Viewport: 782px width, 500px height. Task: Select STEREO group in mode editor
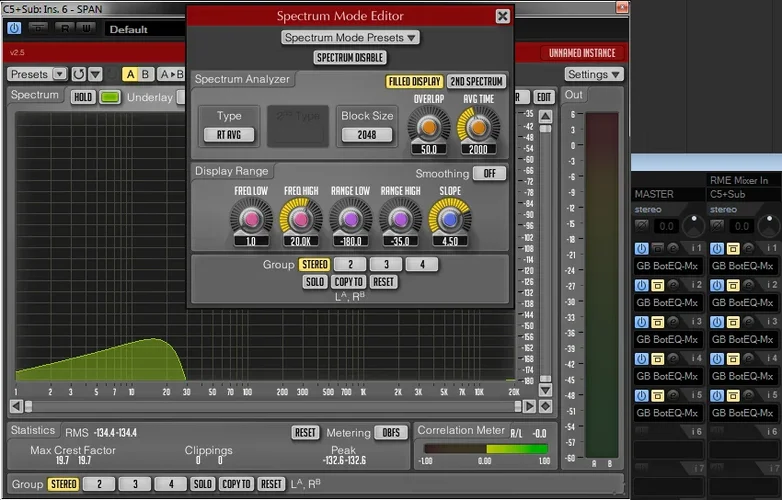315,264
